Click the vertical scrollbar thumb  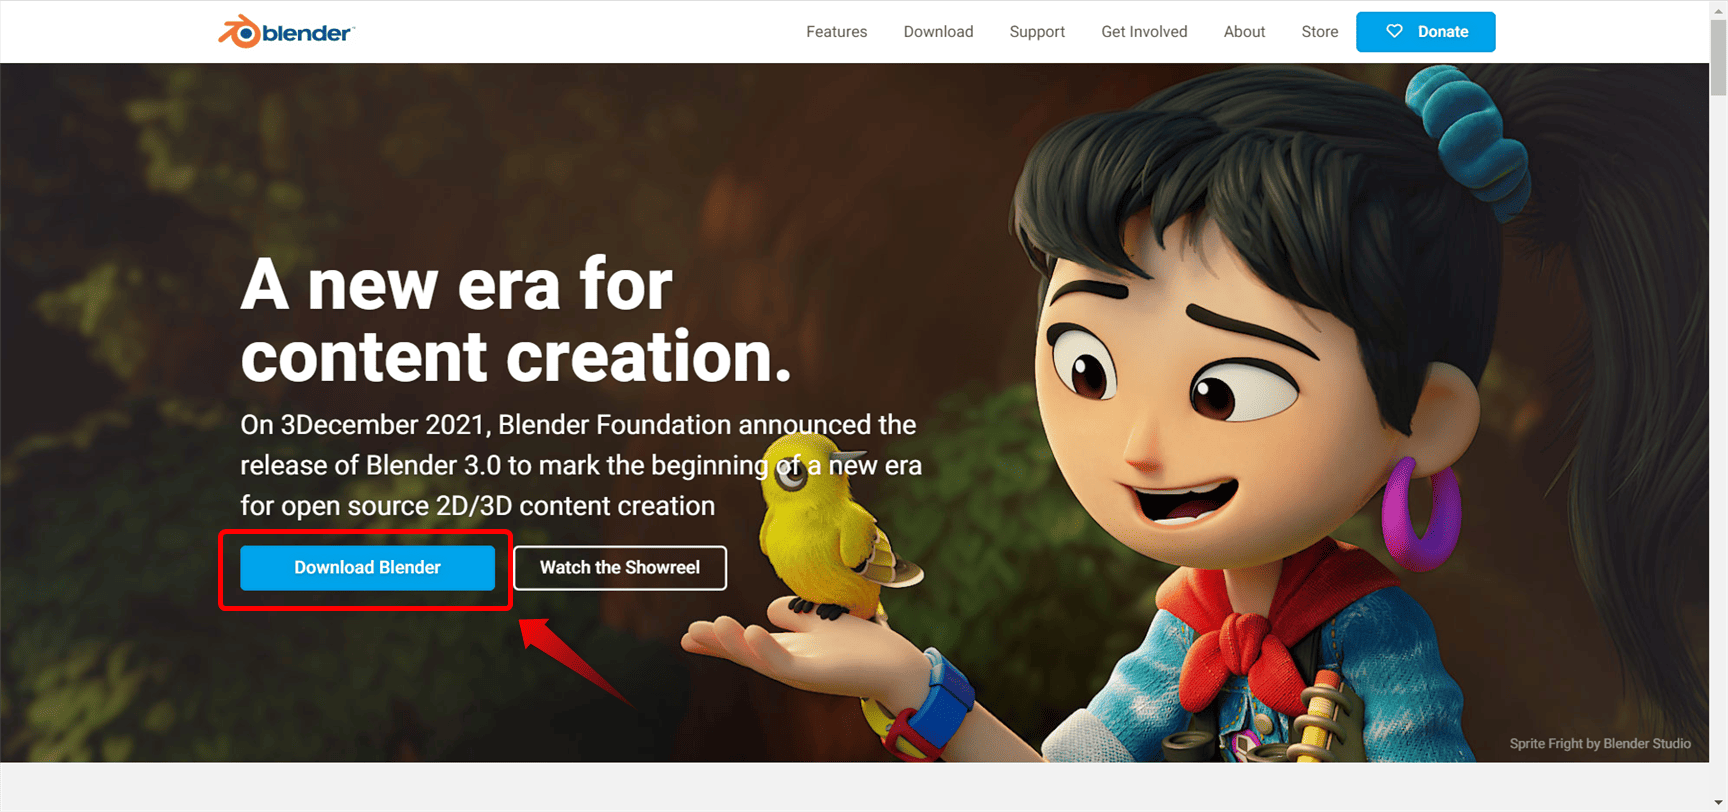(1718, 57)
